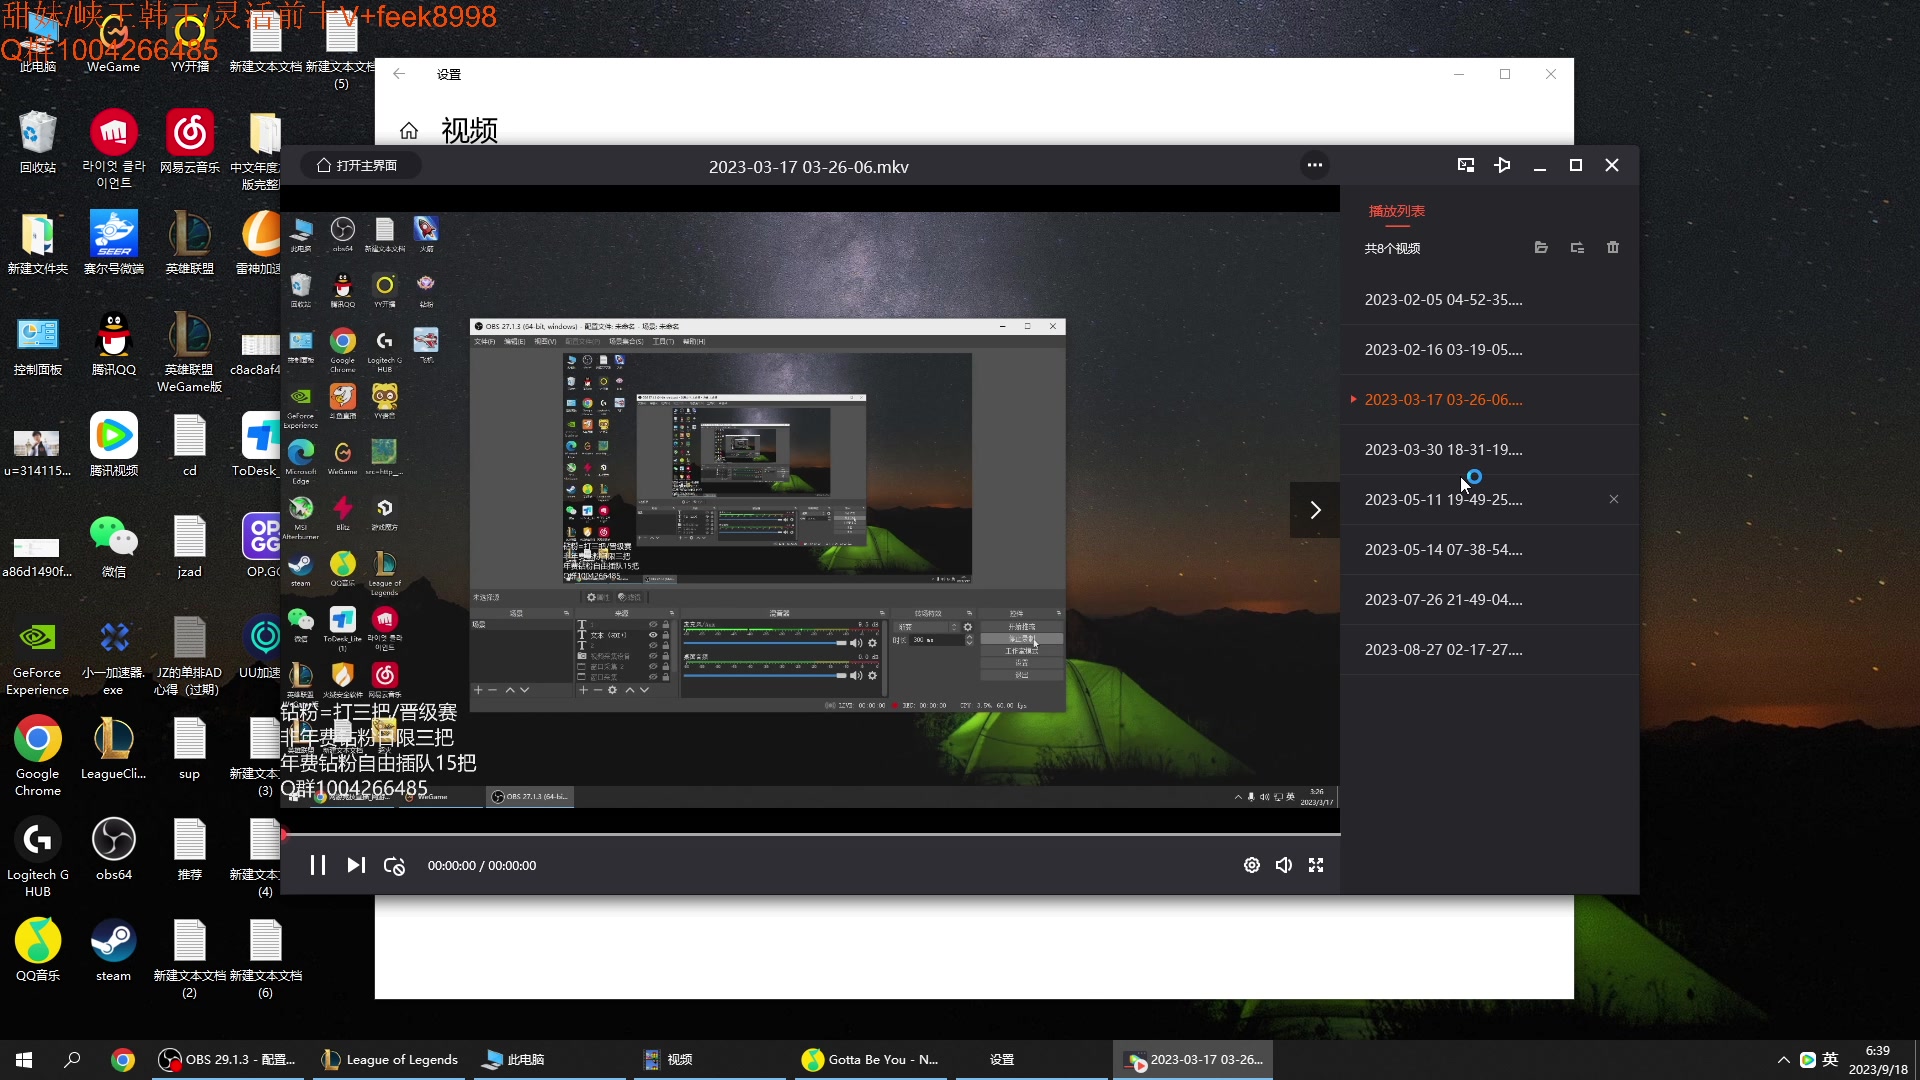Select the Google Chrome desktop icon
The image size is (1920, 1080).
38,756
